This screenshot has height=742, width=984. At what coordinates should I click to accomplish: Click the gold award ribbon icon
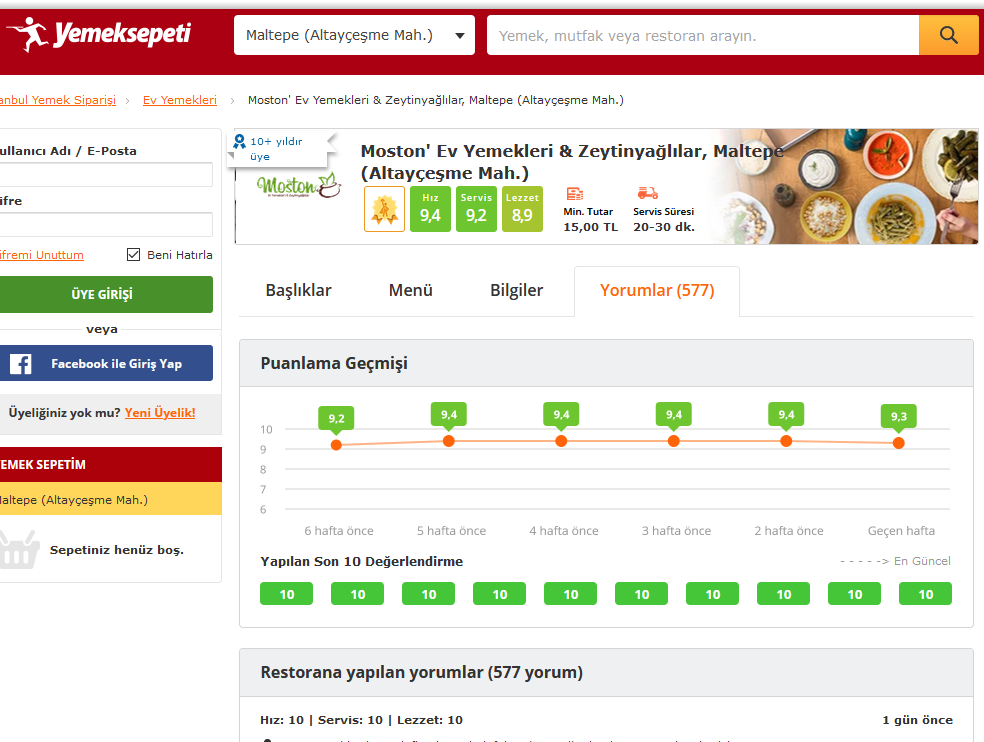coord(384,209)
